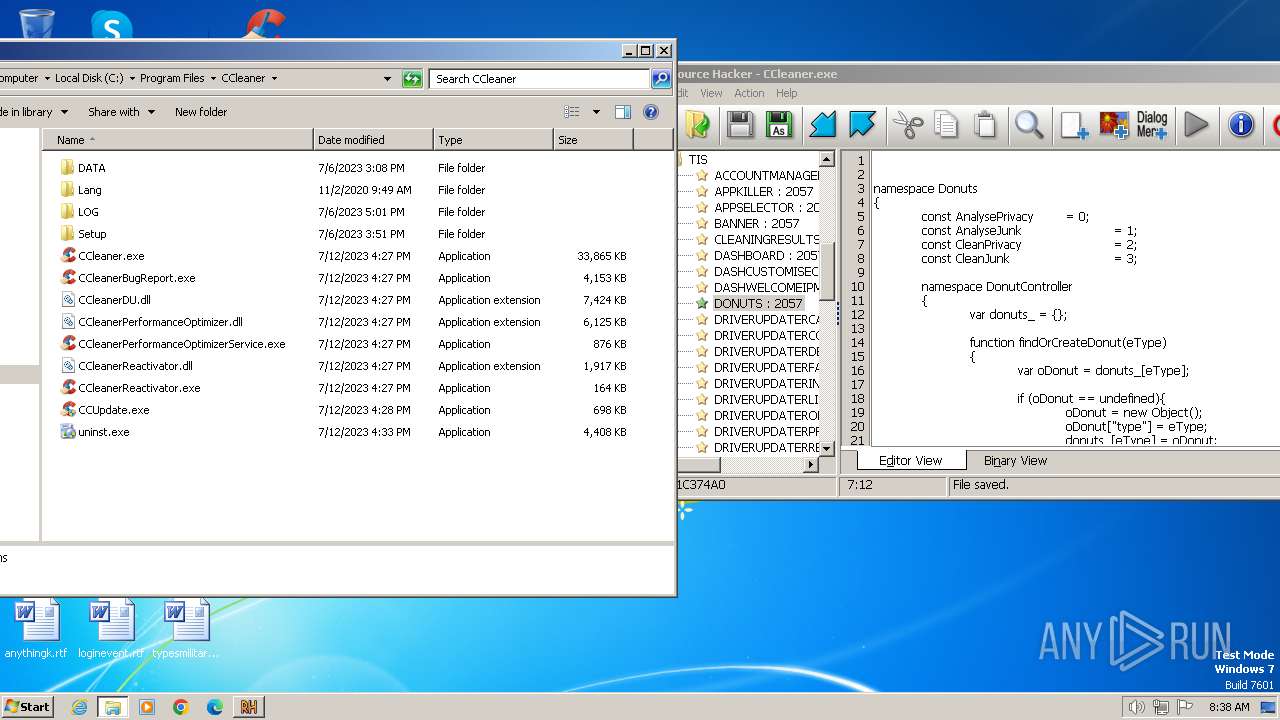Screen dimensions: 1280x720
Task: Click the Search CCleaner input field
Action: point(540,79)
